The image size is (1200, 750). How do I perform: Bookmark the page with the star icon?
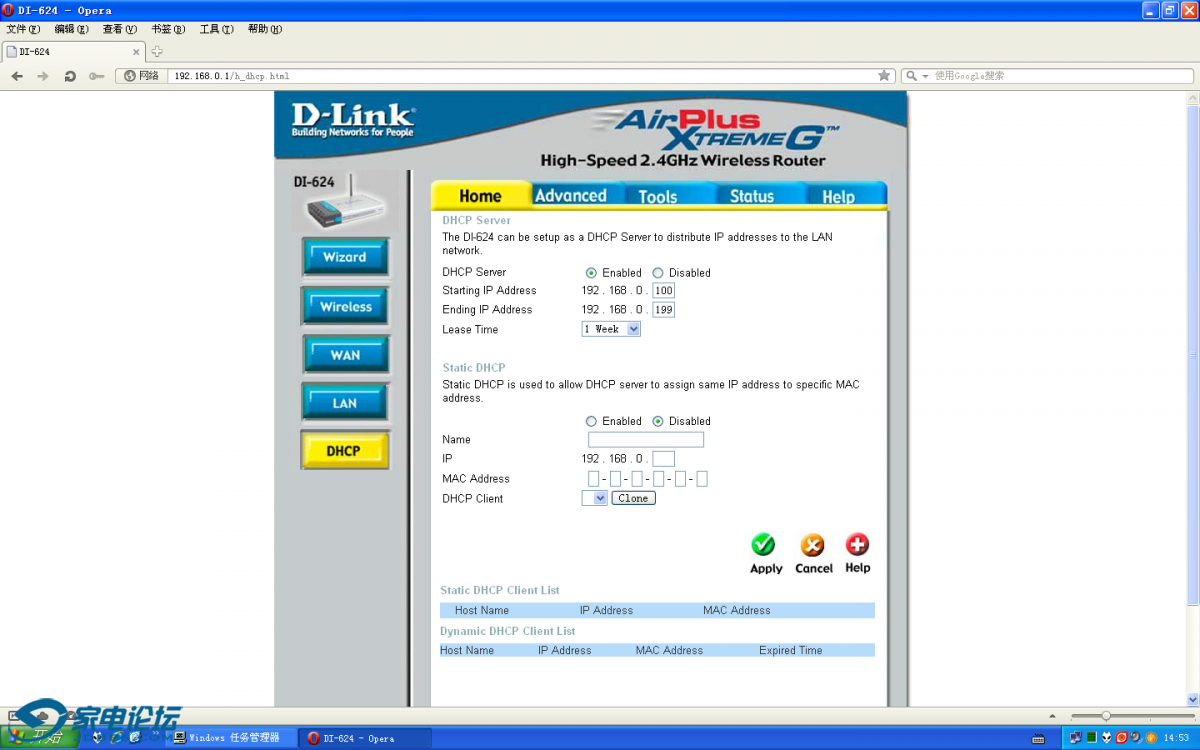(884, 76)
